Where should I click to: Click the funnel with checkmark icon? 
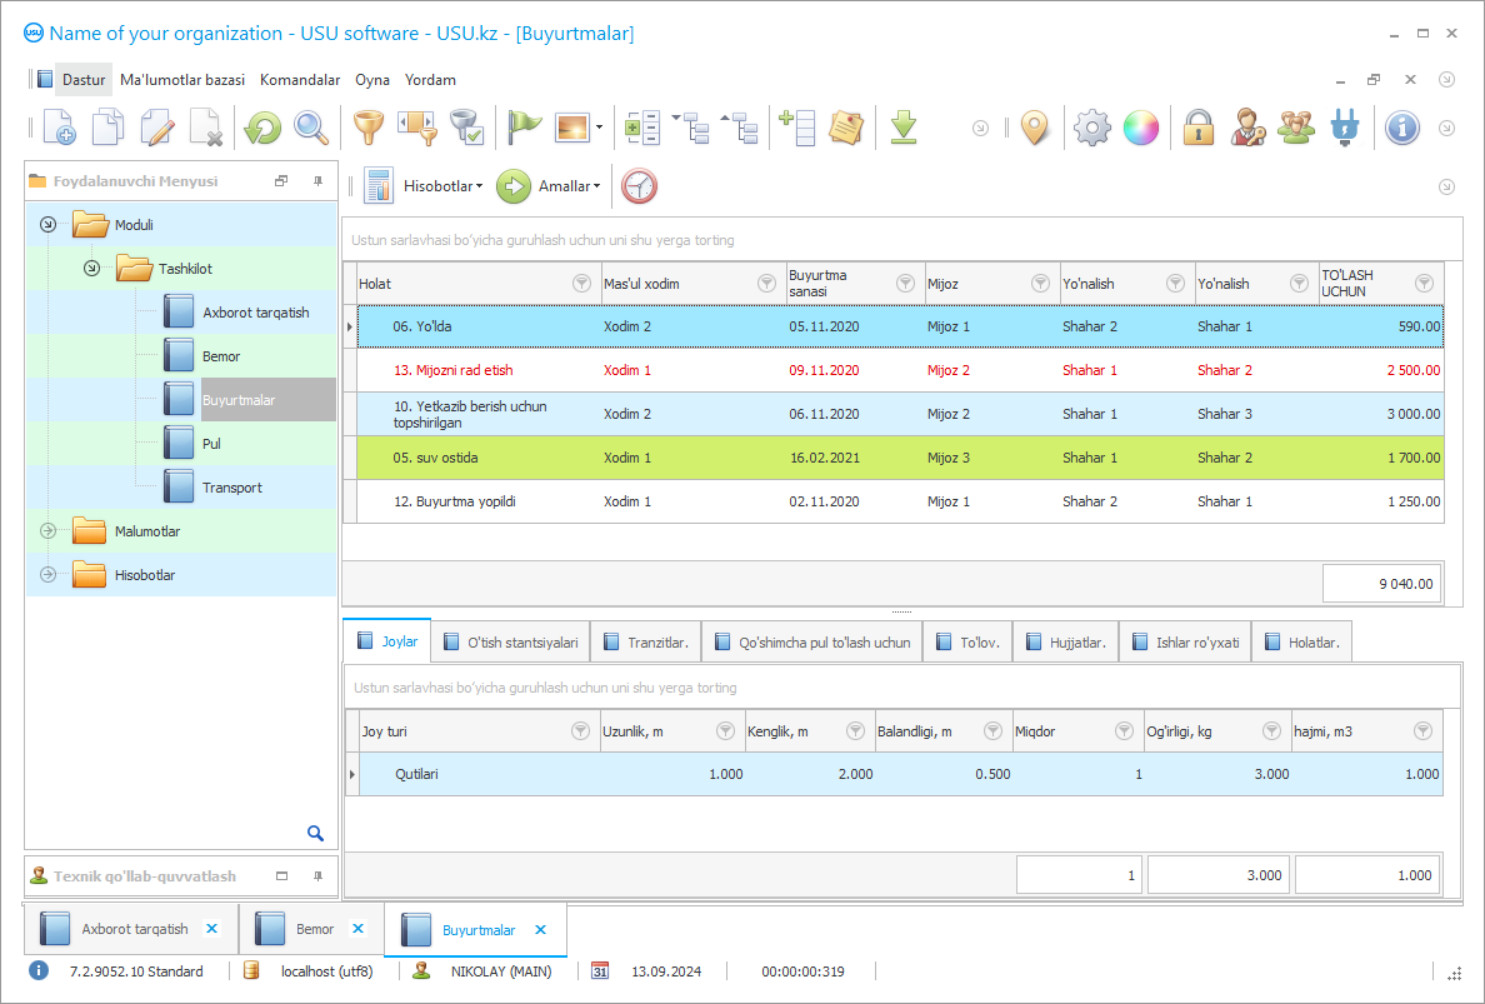point(467,128)
